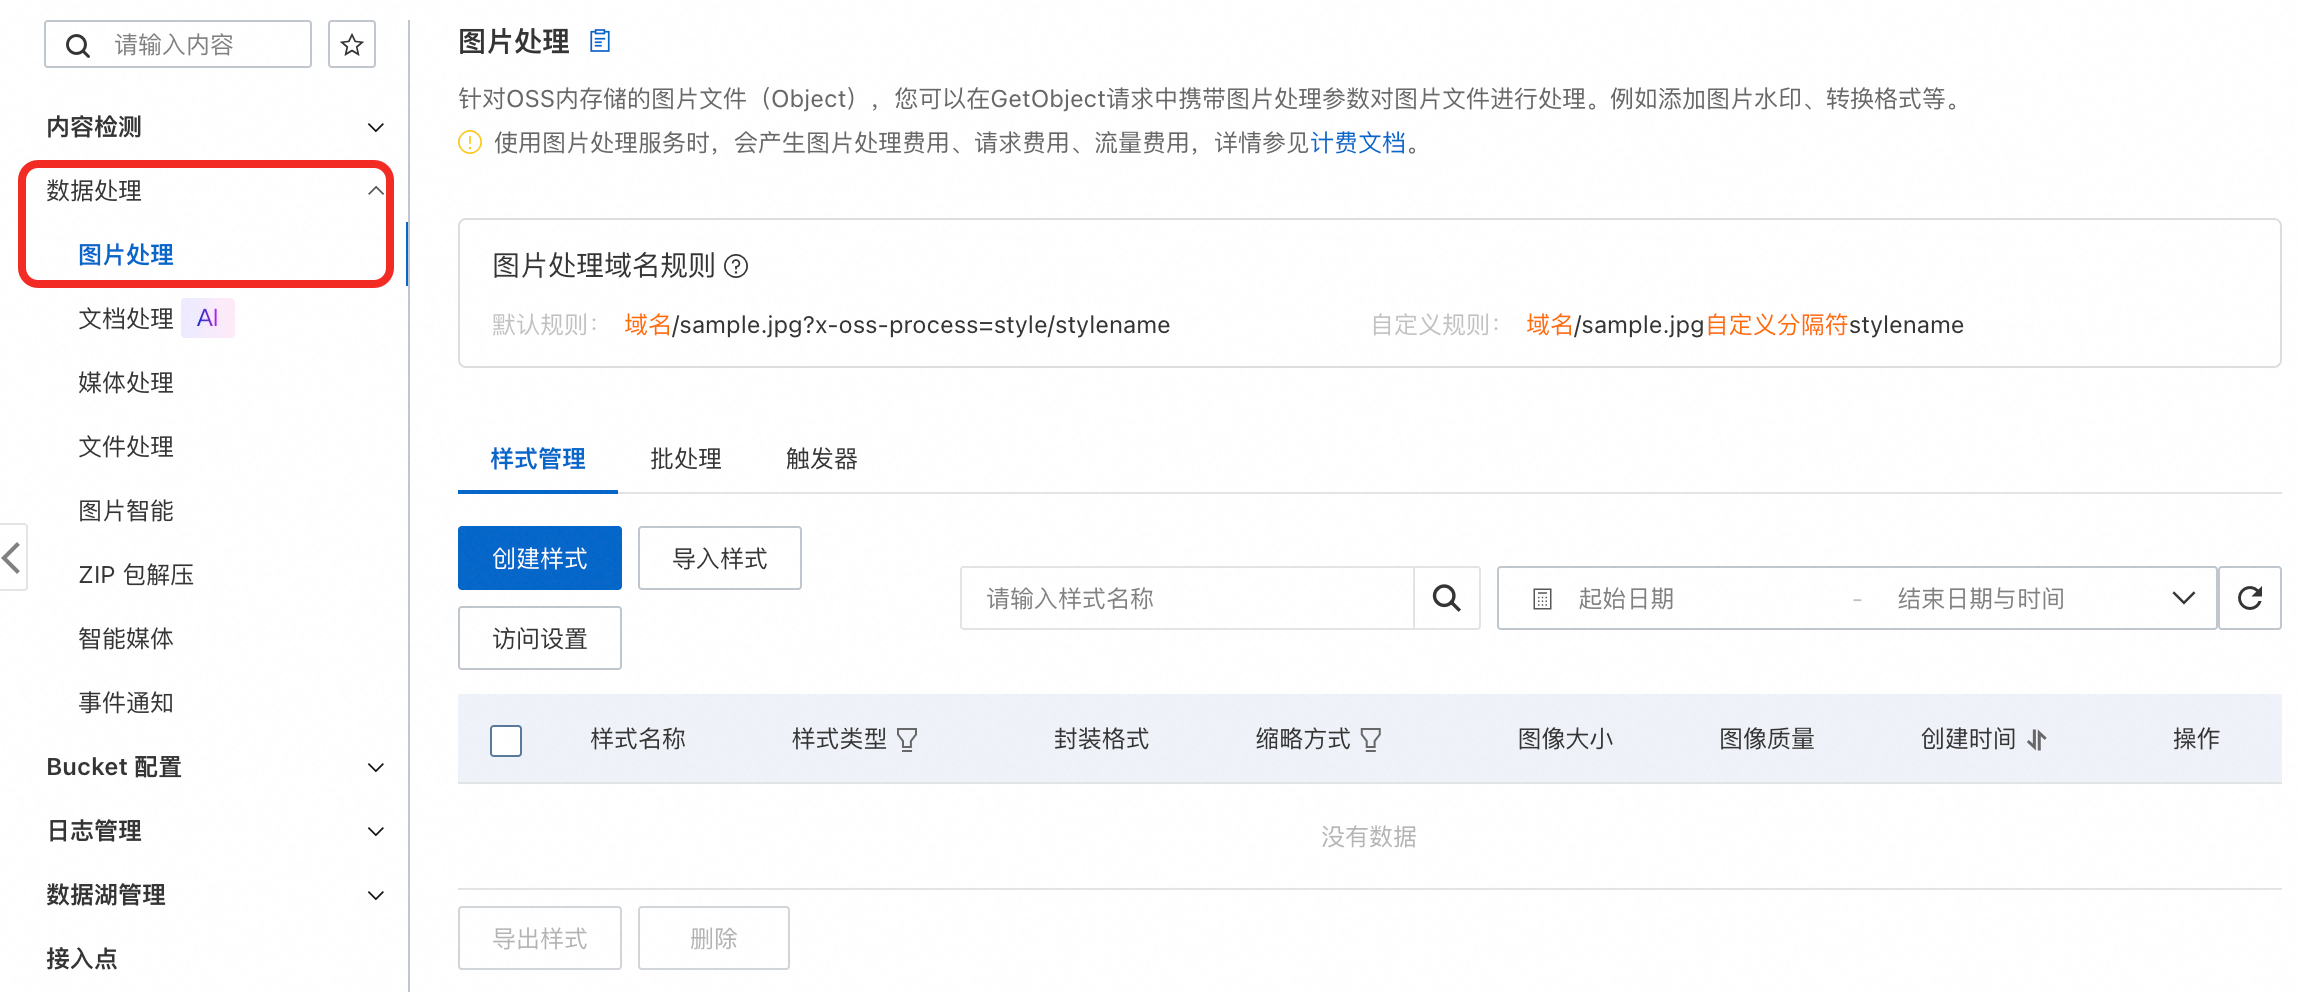Click the AI badge beside 文档处理
2298x992 pixels.
tap(208, 318)
